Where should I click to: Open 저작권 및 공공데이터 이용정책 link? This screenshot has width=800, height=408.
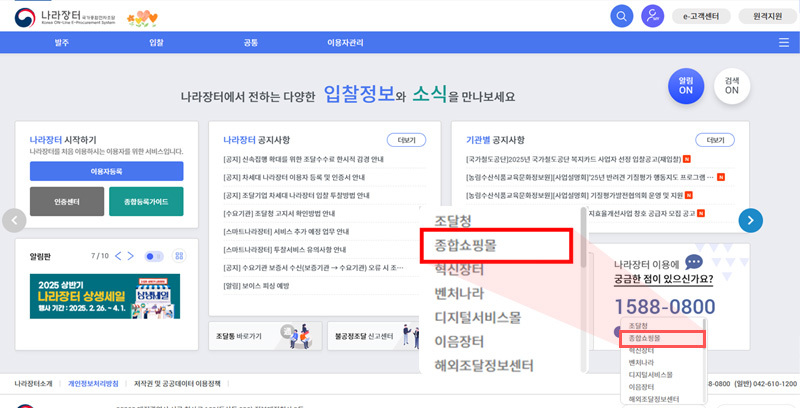pyautogui.click(x=177, y=384)
